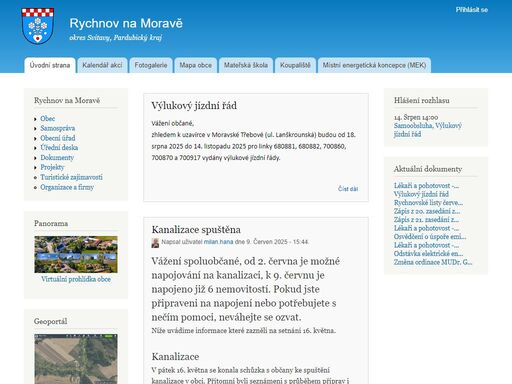Open the Úřední deska sidebar link

[x=59, y=147]
